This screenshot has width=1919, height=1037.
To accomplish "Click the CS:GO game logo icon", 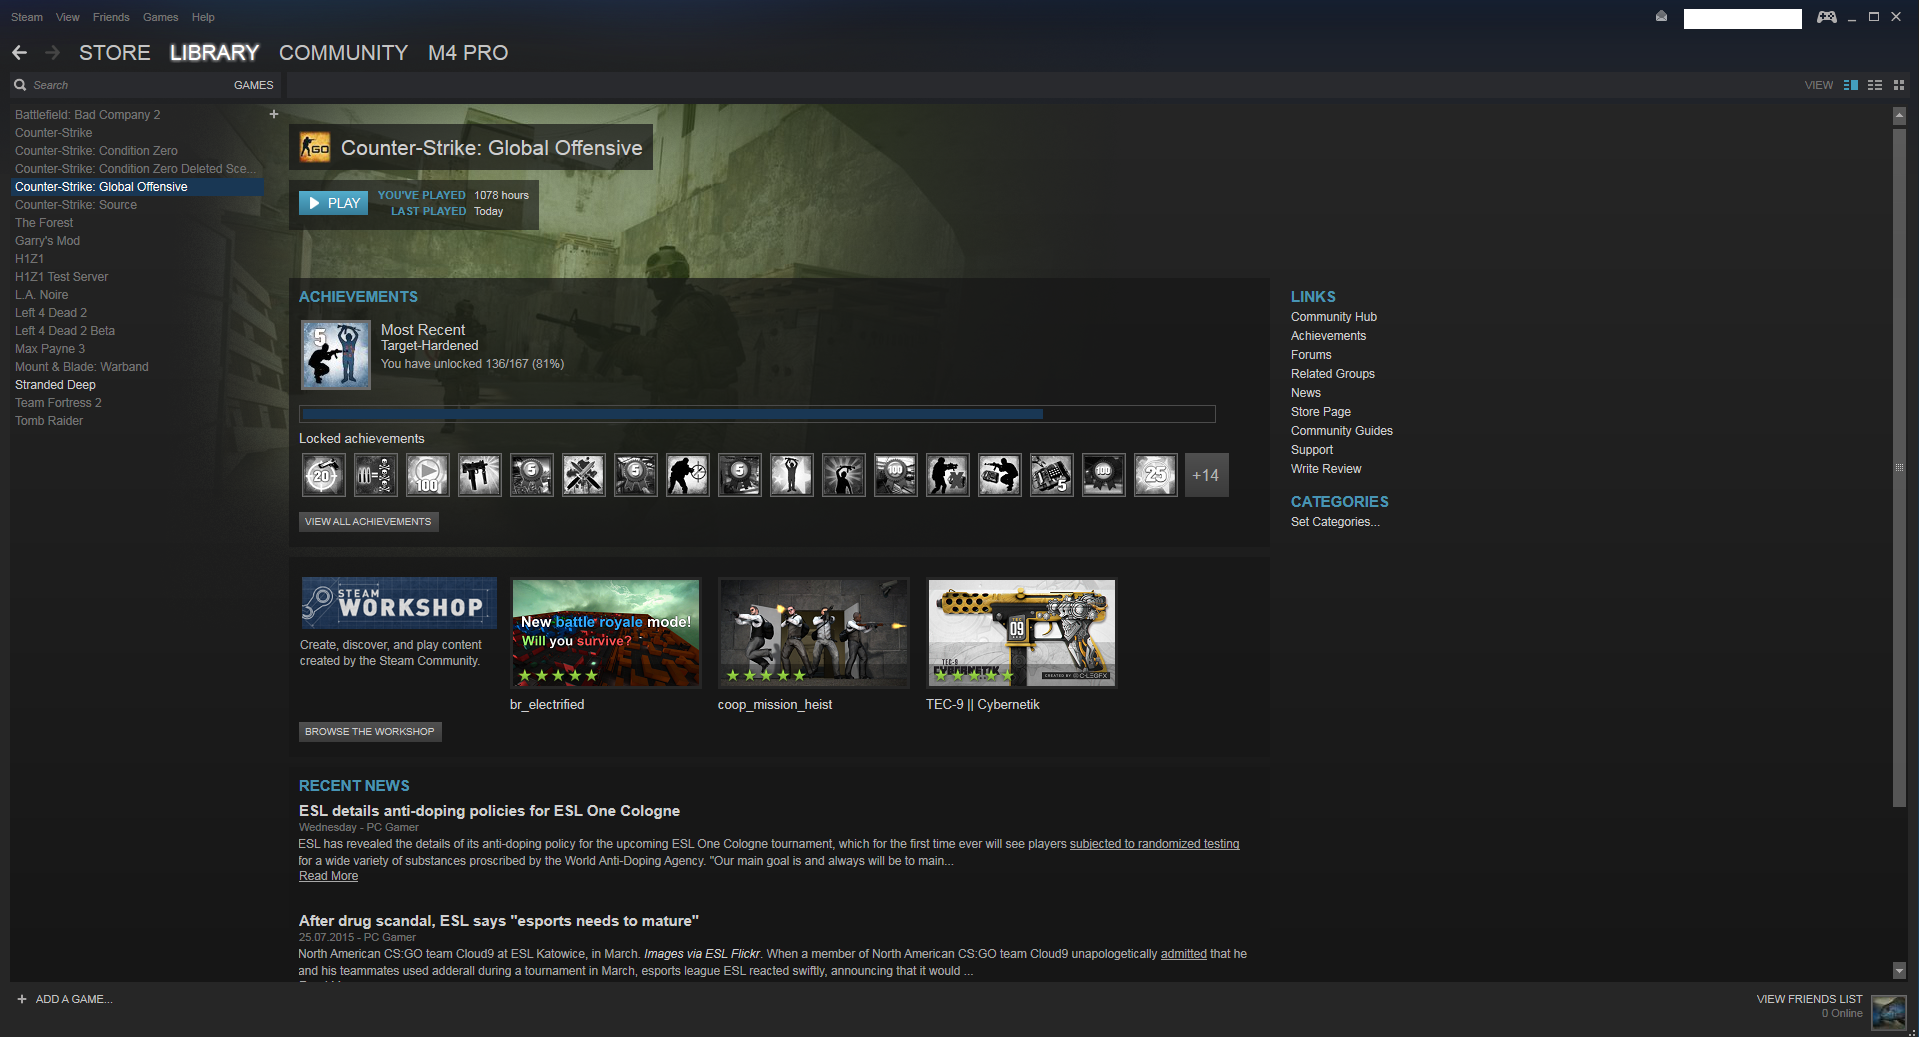I will point(315,148).
